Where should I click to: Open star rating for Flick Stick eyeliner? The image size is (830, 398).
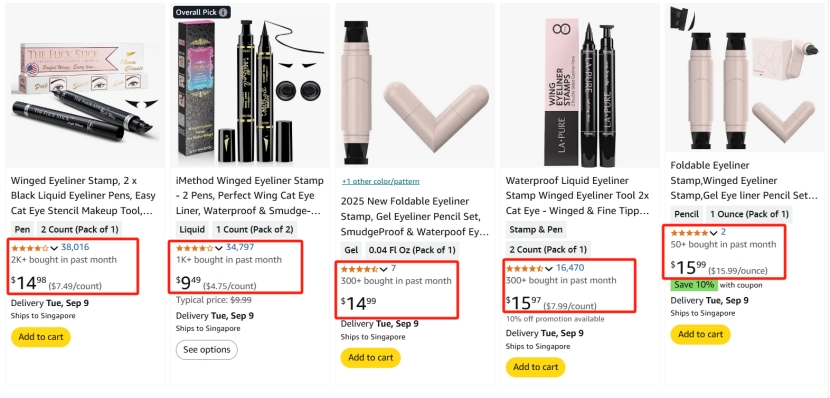(30, 247)
